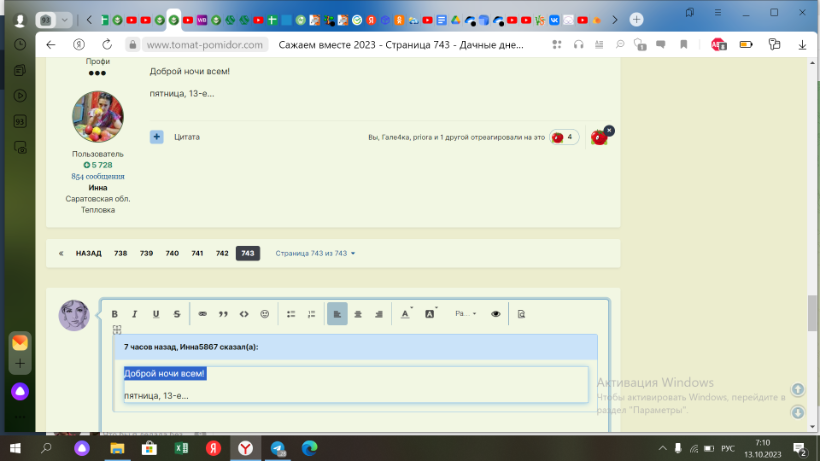
Task: Toggle bold formatting in the editor
Action: [x=115, y=314]
